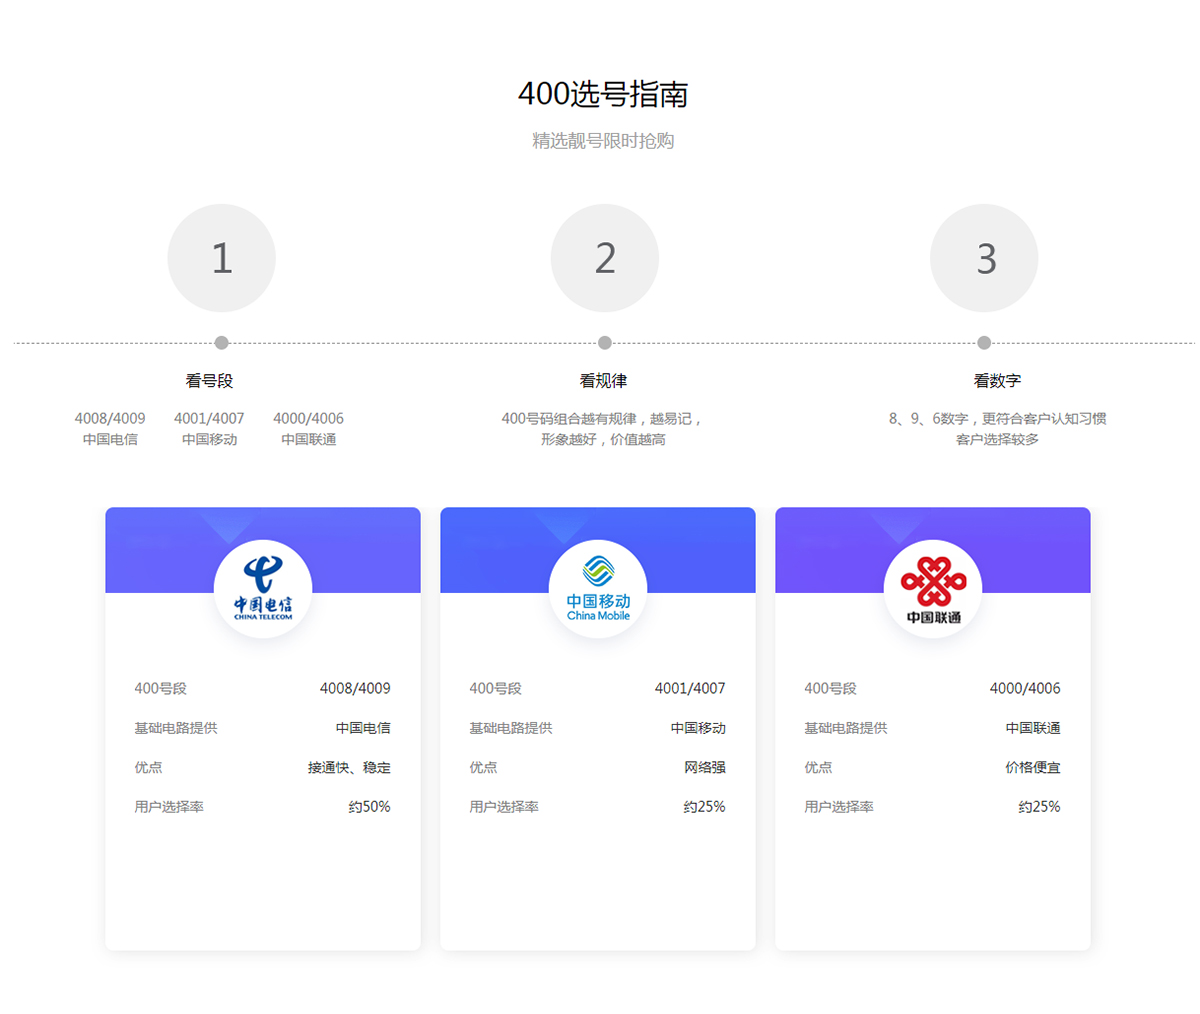
Task: Click the China Mobile logo
Action: (598, 589)
